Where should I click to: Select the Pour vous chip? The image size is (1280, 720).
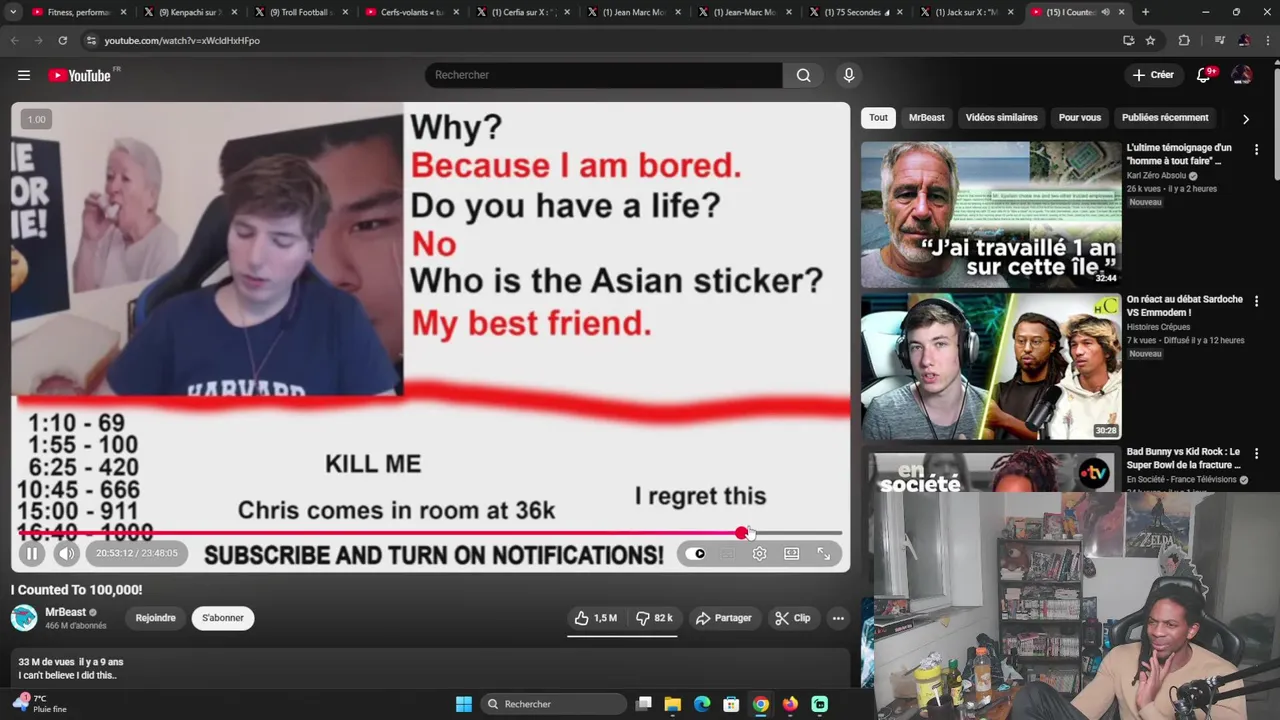point(1079,118)
